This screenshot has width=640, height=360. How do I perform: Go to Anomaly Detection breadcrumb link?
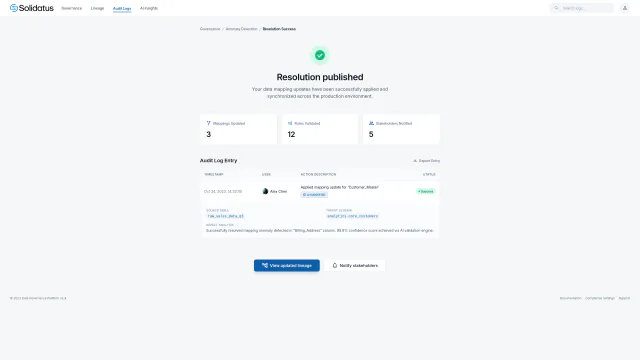[241, 29]
